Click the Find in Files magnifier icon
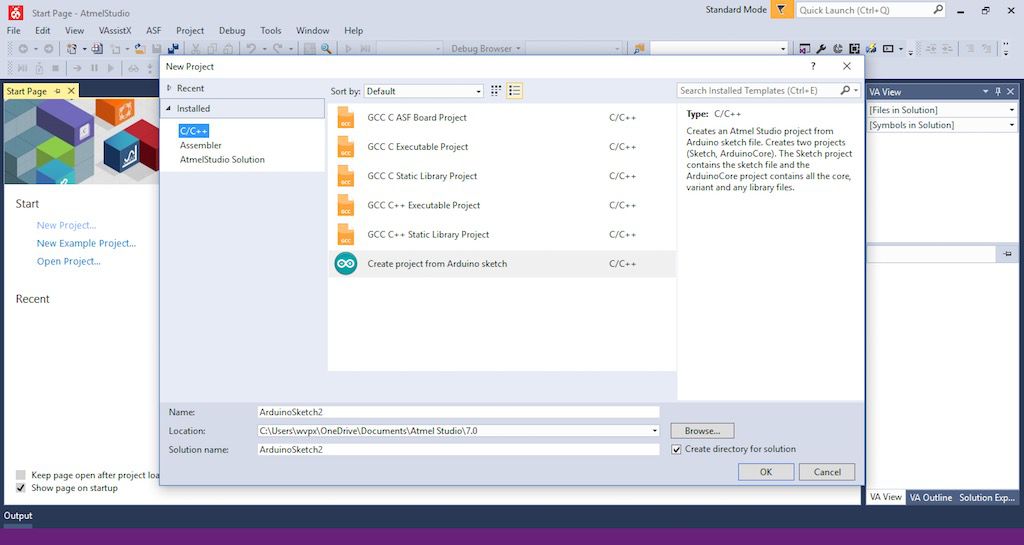The image size is (1024, 545). click(x=326, y=49)
